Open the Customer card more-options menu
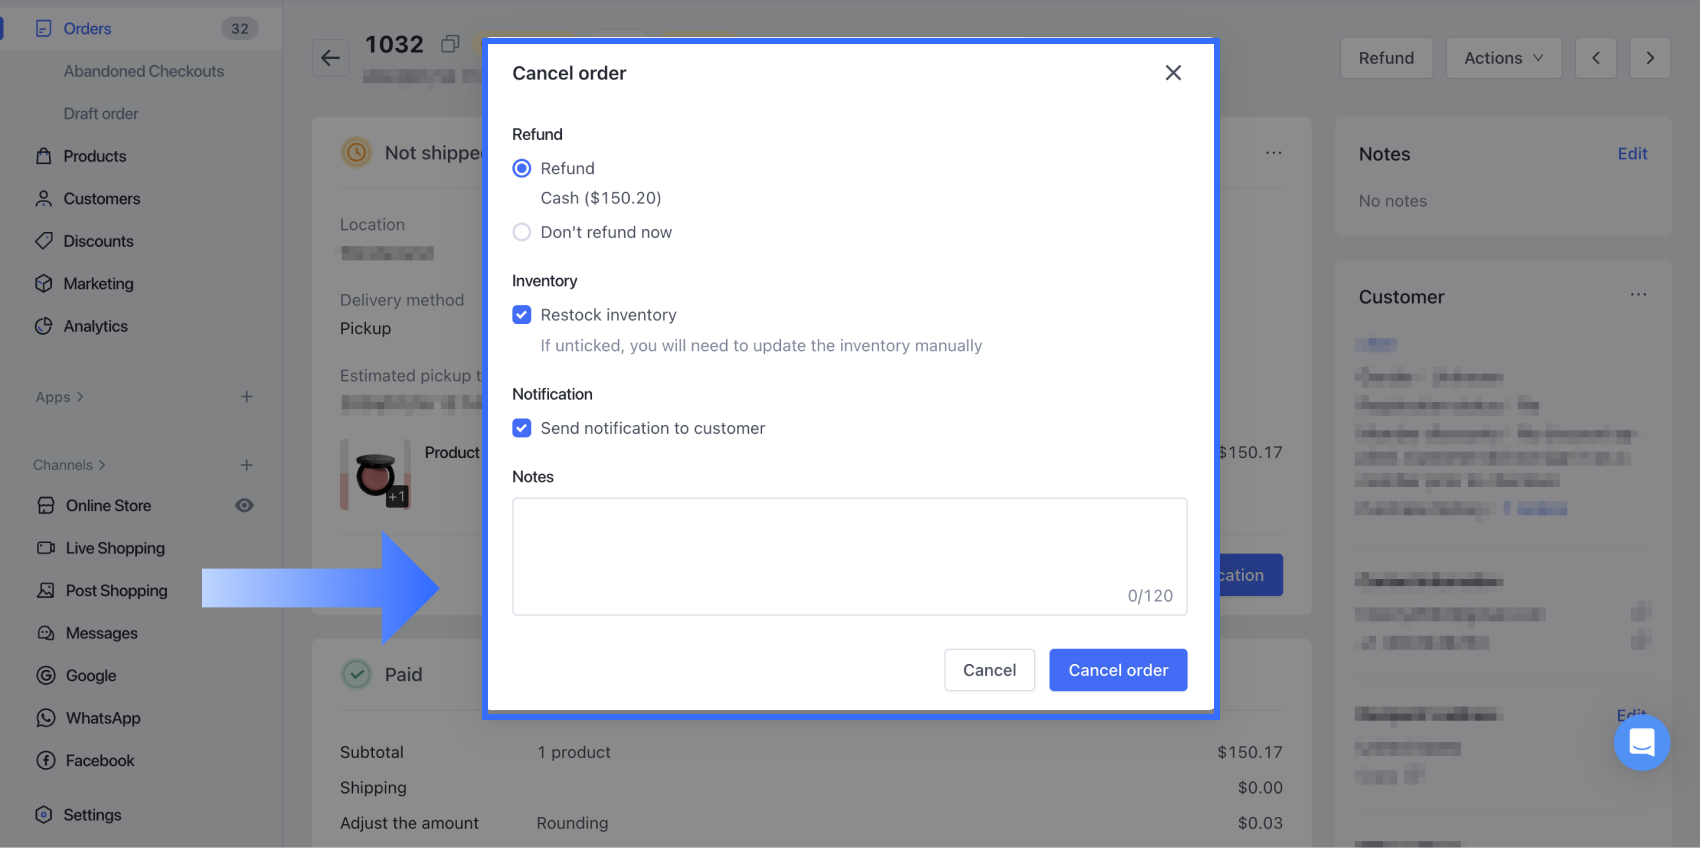The width and height of the screenshot is (1700, 848). point(1638,295)
